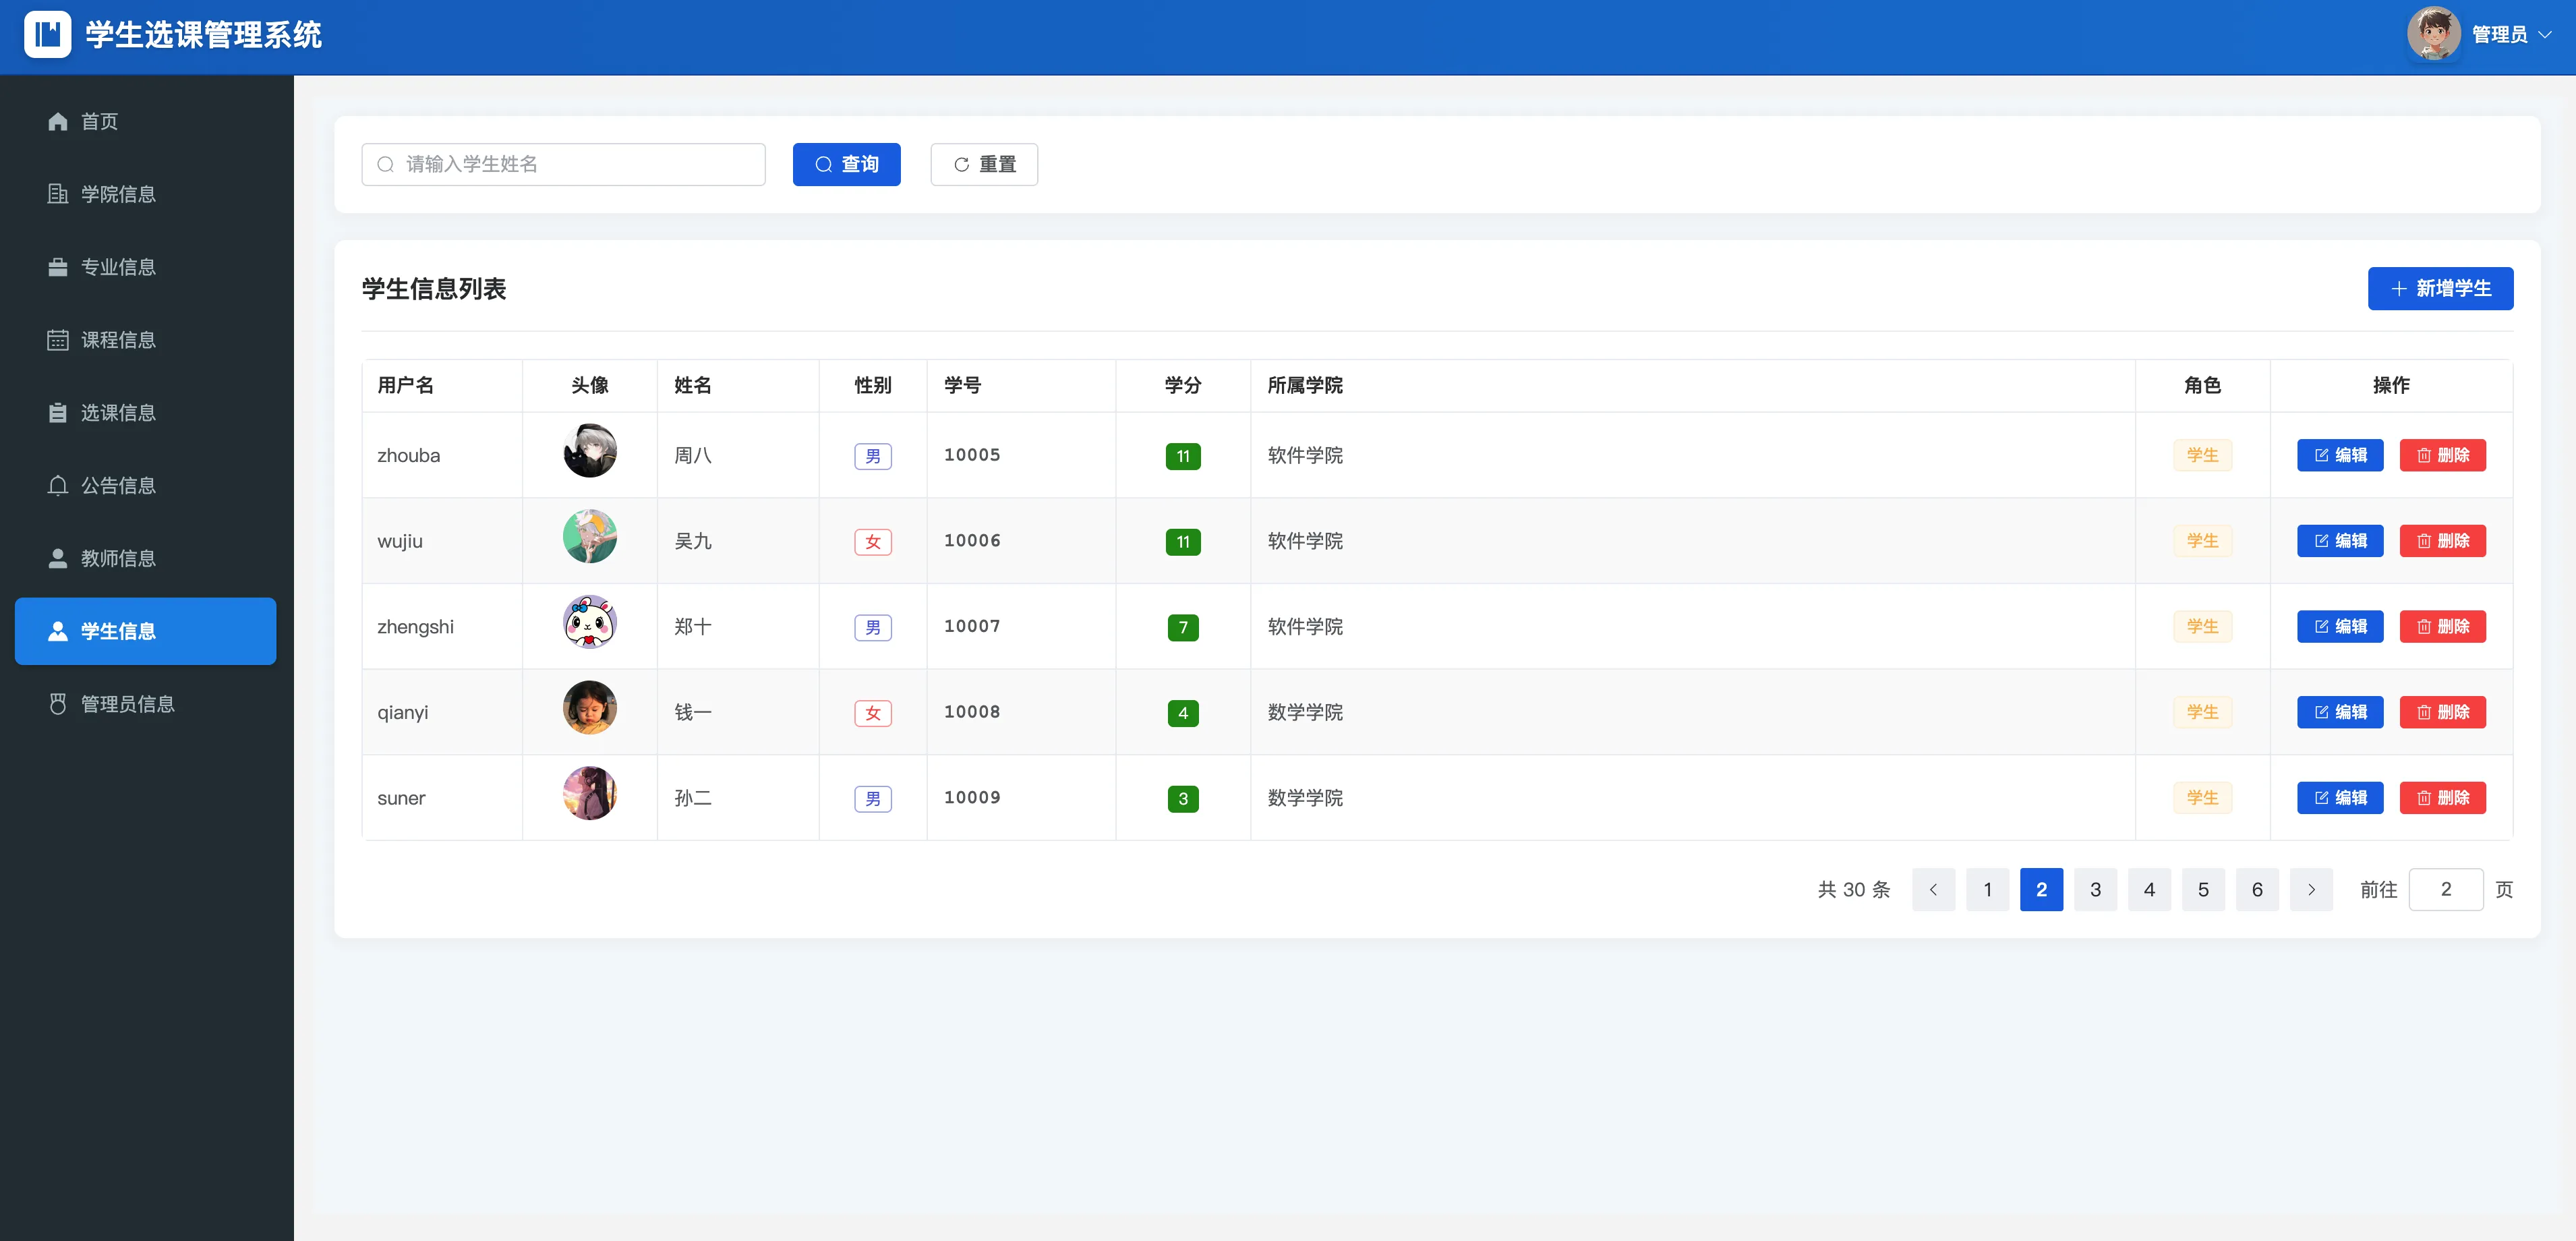Click the person icon for 教师信息

click(x=58, y=558)
